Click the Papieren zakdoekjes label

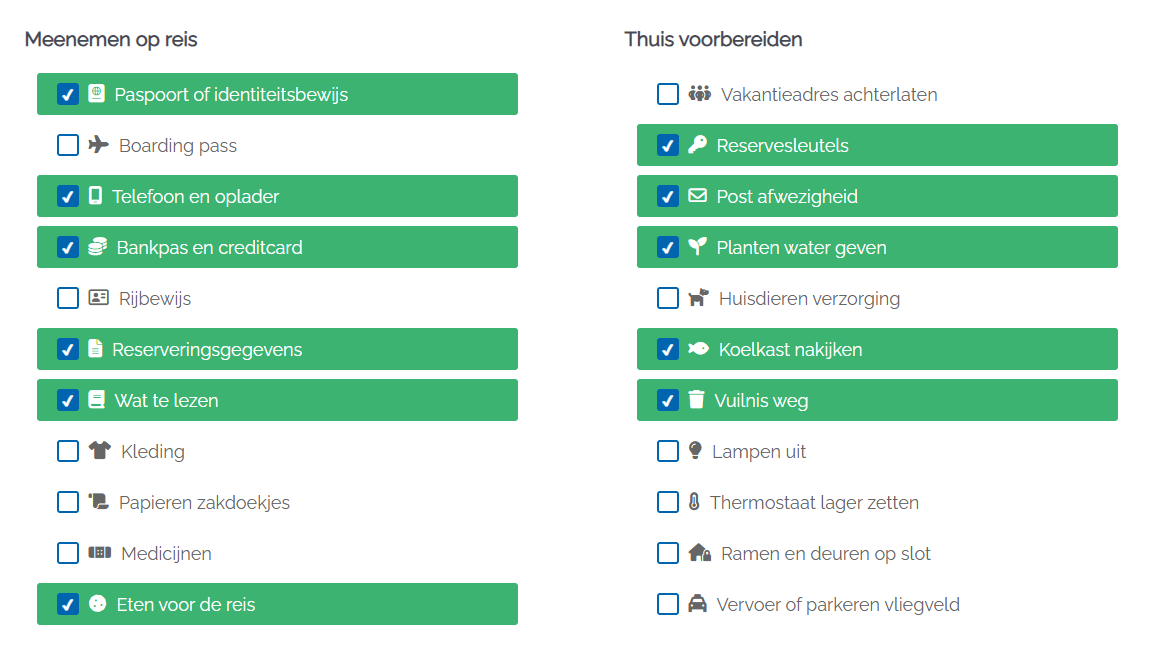pos(204,502)
